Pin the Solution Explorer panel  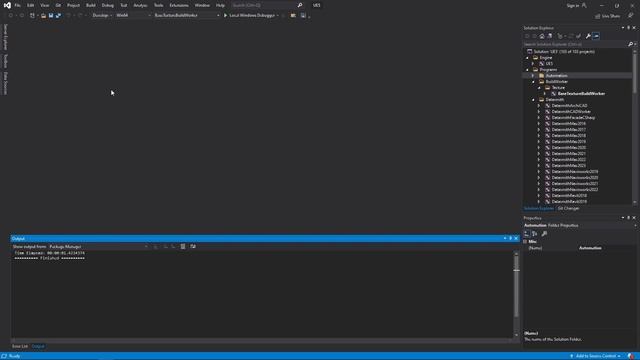pyautogui.click(x=629, y=28)
